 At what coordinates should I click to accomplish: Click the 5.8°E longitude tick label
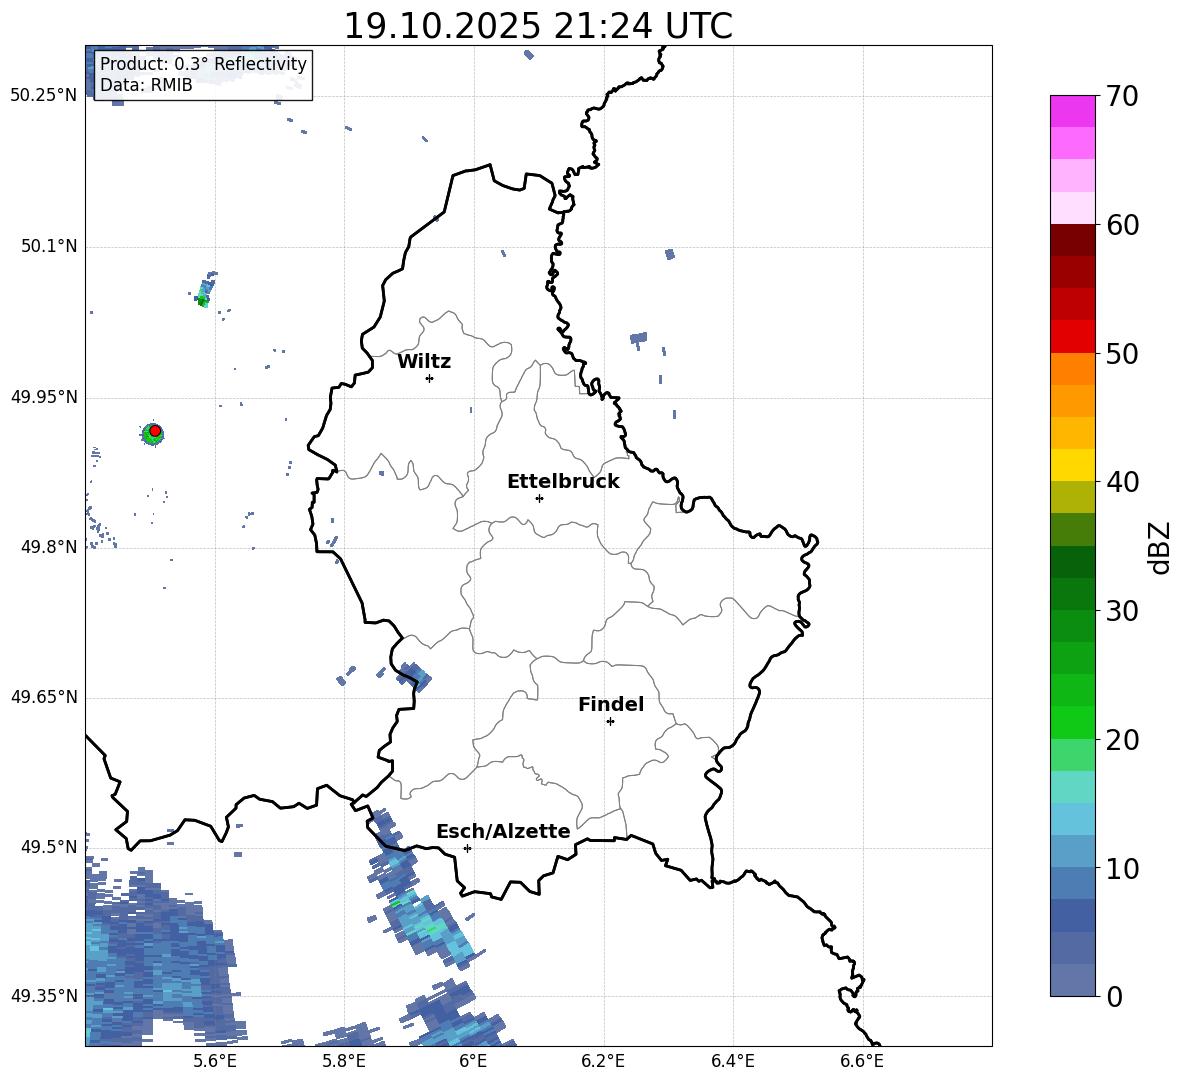(x=344, y=1061)
